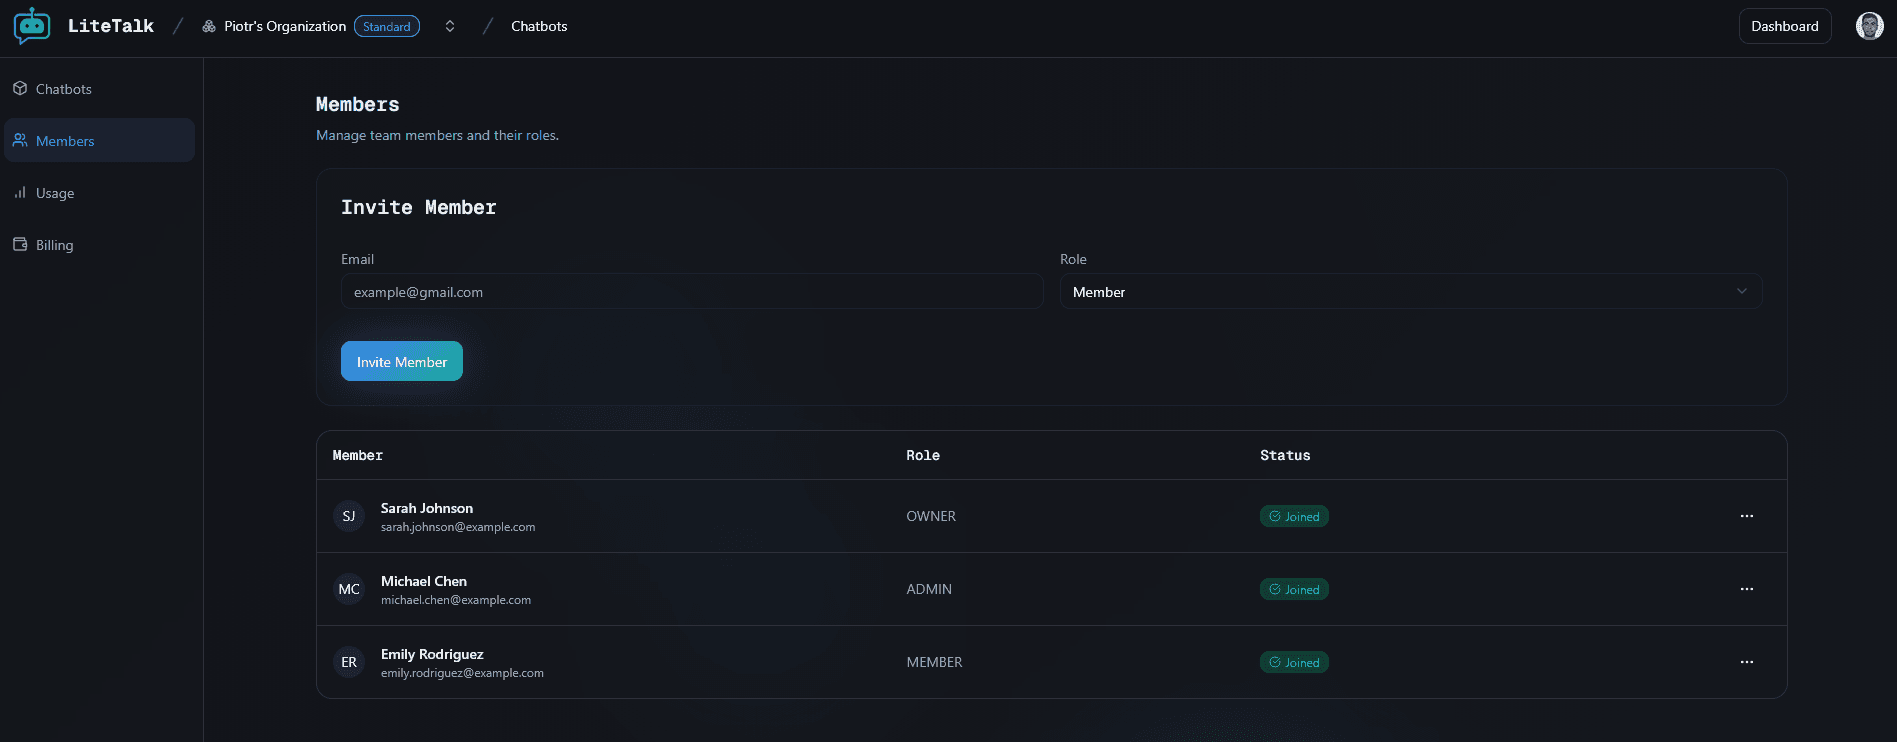Click the LiteTalk robot logo icon
This screenshot has width=1897, height=742.
point(32,26)
